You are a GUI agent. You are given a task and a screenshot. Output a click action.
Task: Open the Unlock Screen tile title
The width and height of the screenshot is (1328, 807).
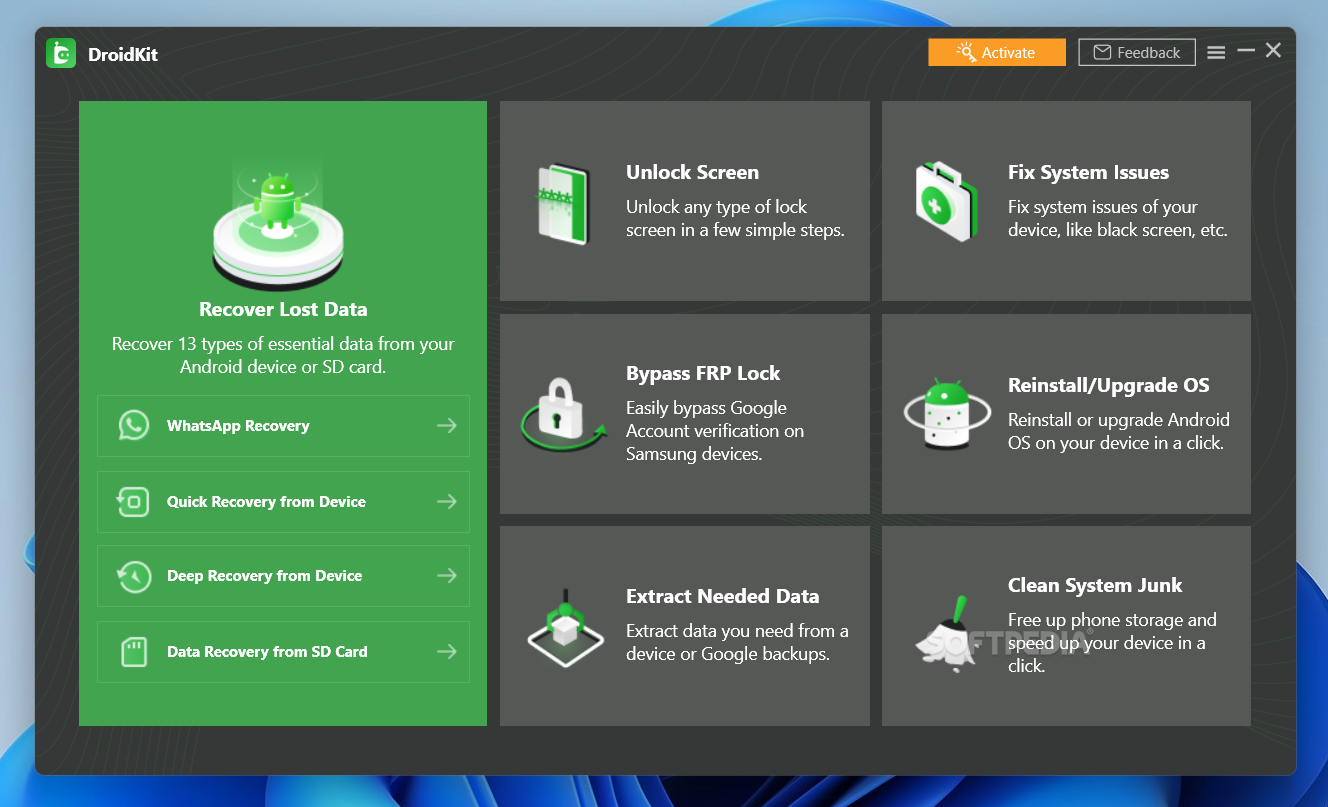coord(692,172)
